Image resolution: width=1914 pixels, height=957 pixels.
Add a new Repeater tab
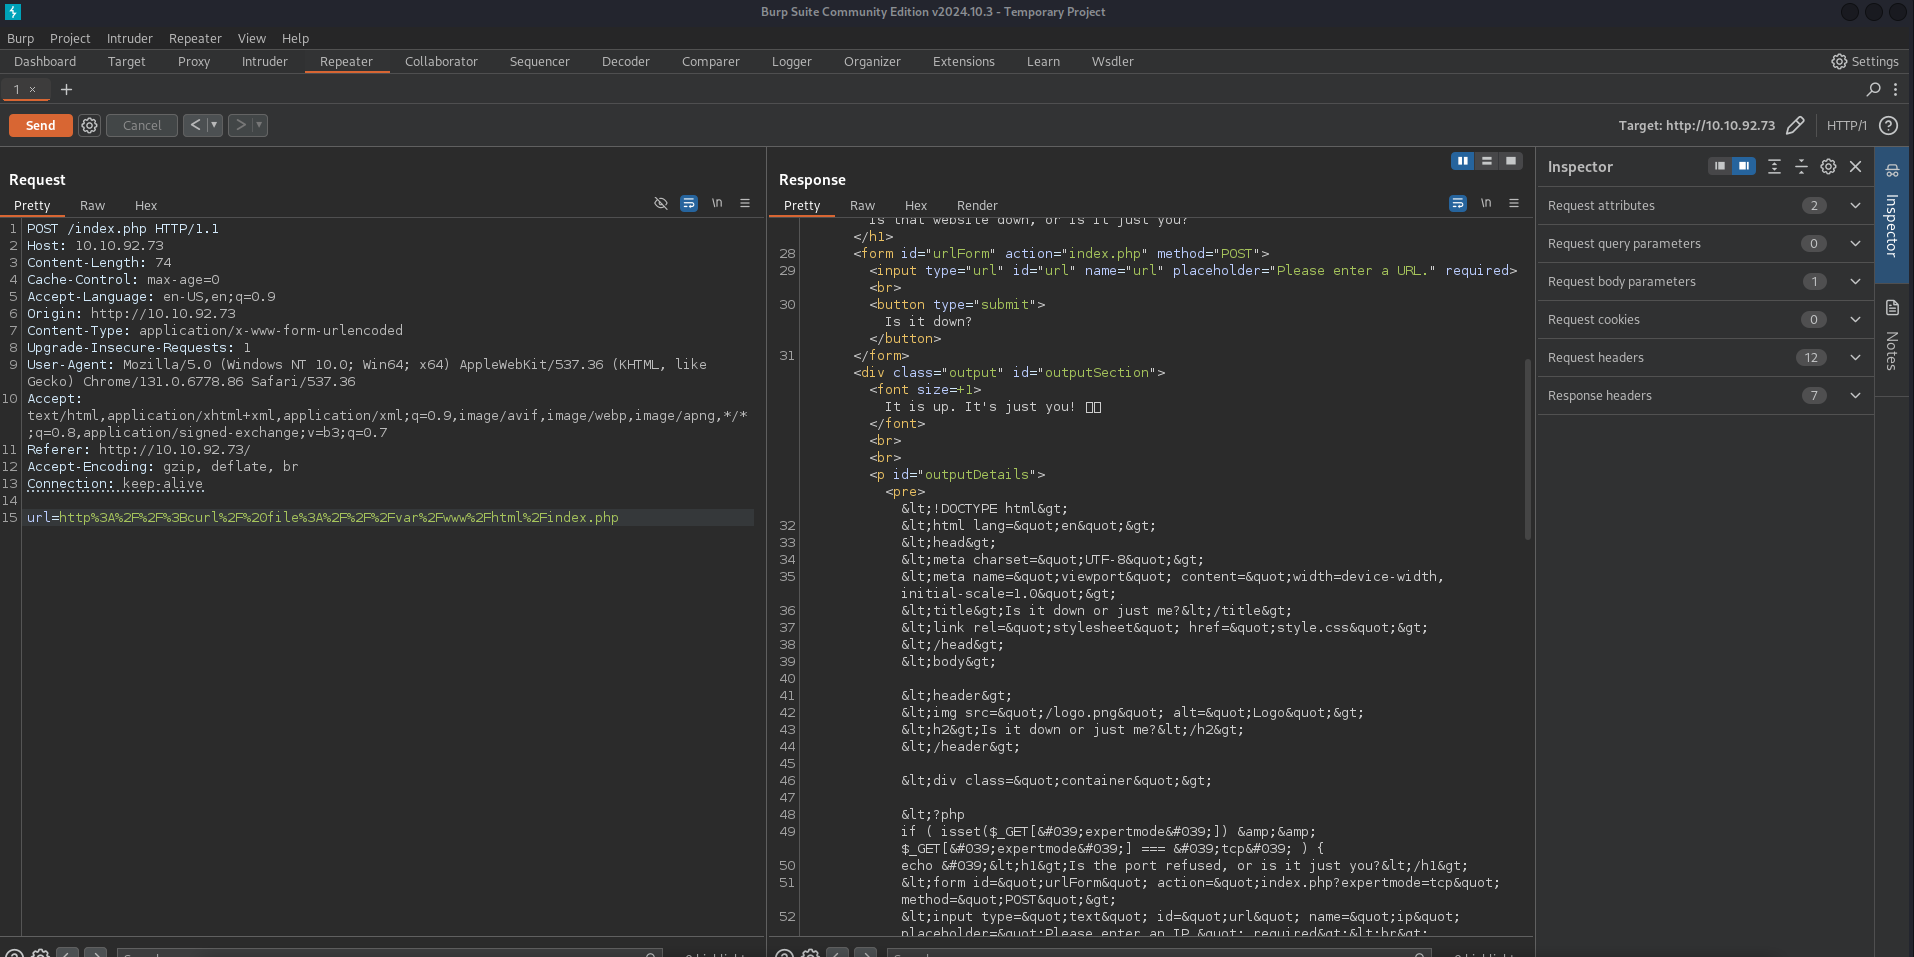(66, 89)
